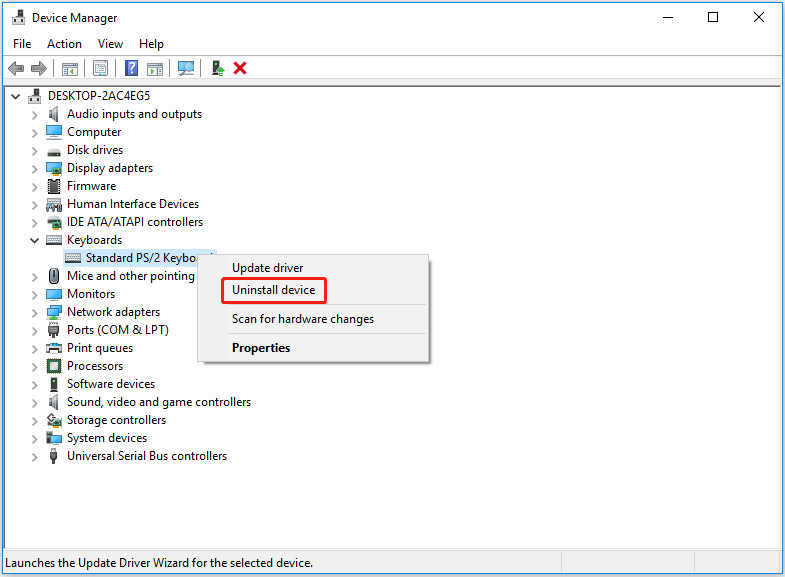Show/hide console tree toolbar icon
The width and height of the screenshot is (785, 577).
pyautogui.click(x=70, y=69)
